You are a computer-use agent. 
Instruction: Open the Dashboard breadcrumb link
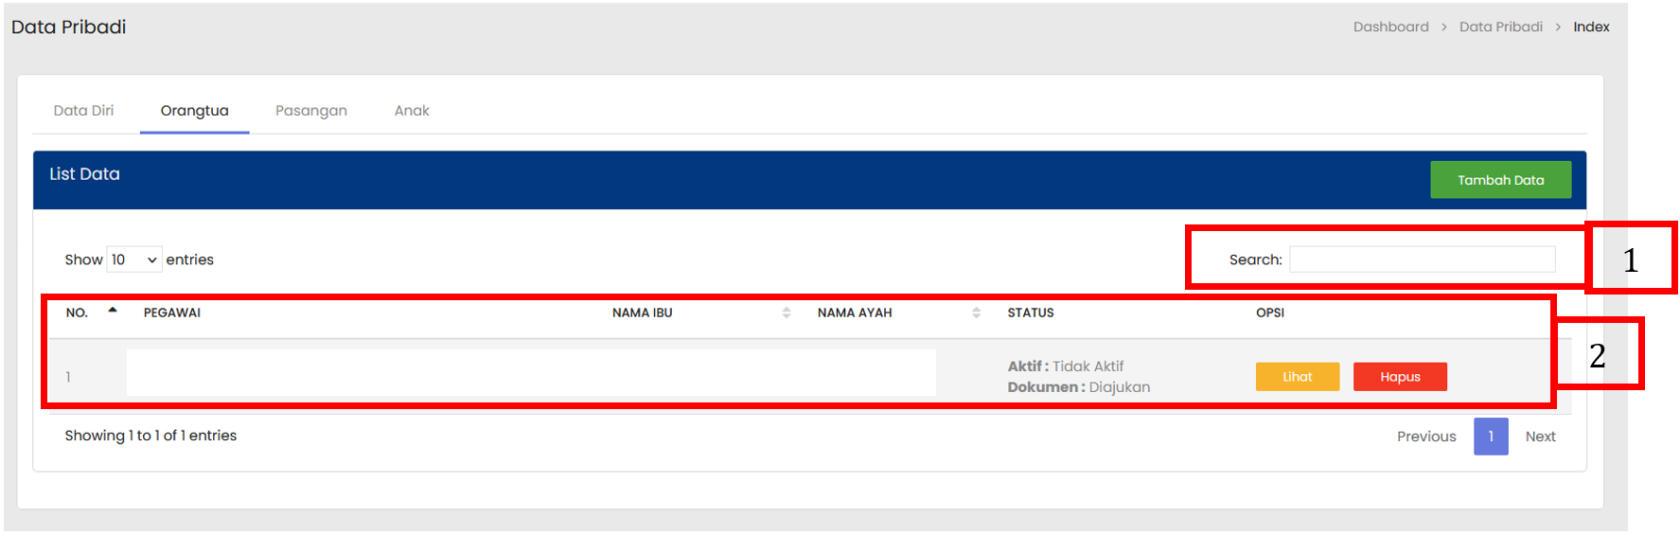click(1390, 27)
